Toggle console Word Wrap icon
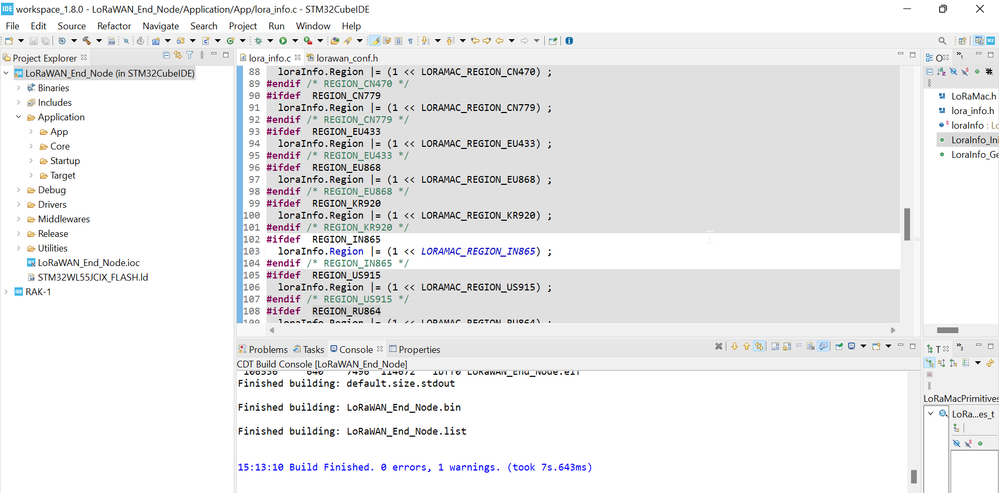999x493 pixels. coord(799,347)
